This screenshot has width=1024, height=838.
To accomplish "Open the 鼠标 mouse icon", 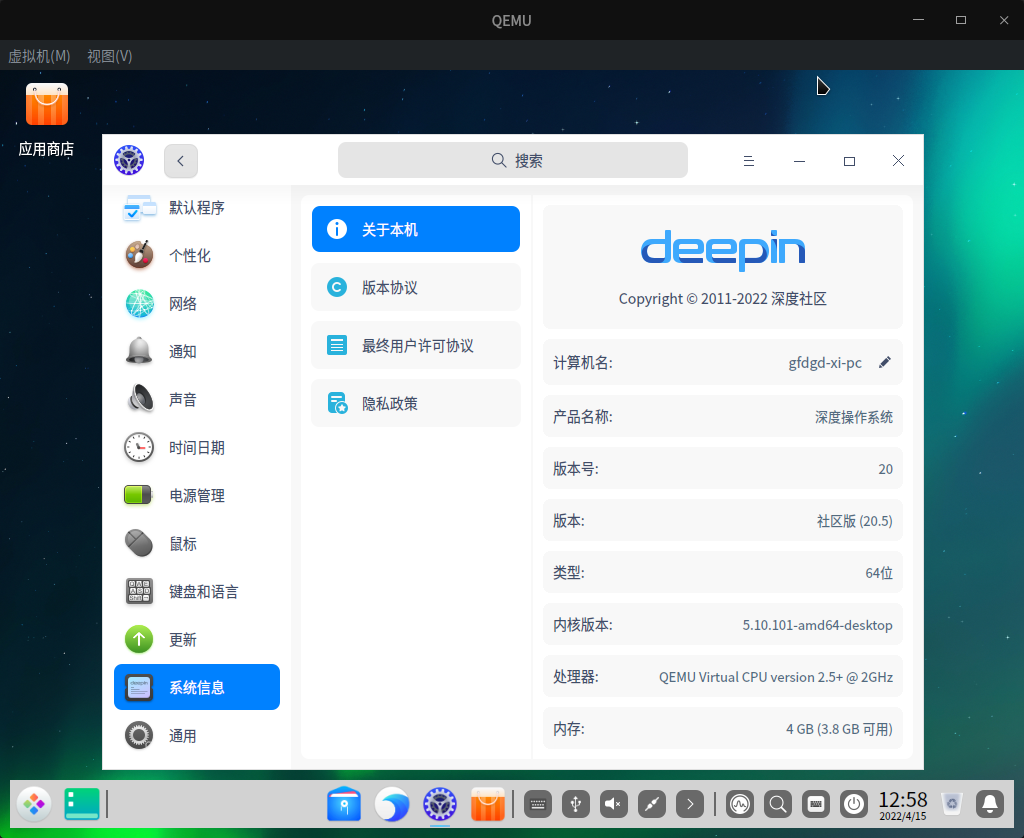I will 139,543.
